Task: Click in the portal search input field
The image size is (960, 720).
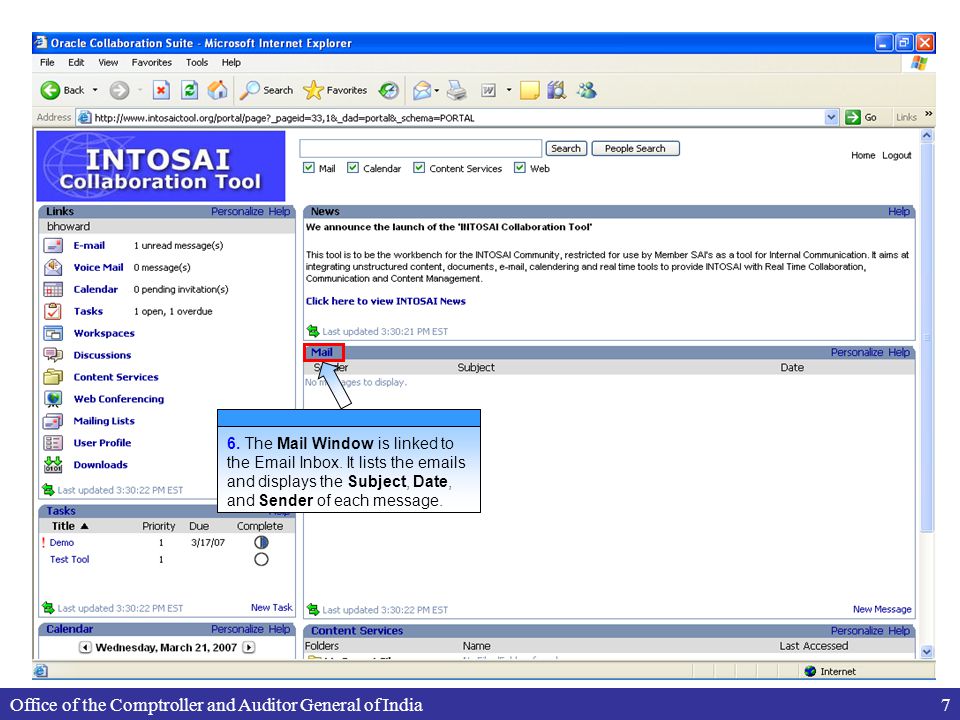Action: click(x=421, y=149)
